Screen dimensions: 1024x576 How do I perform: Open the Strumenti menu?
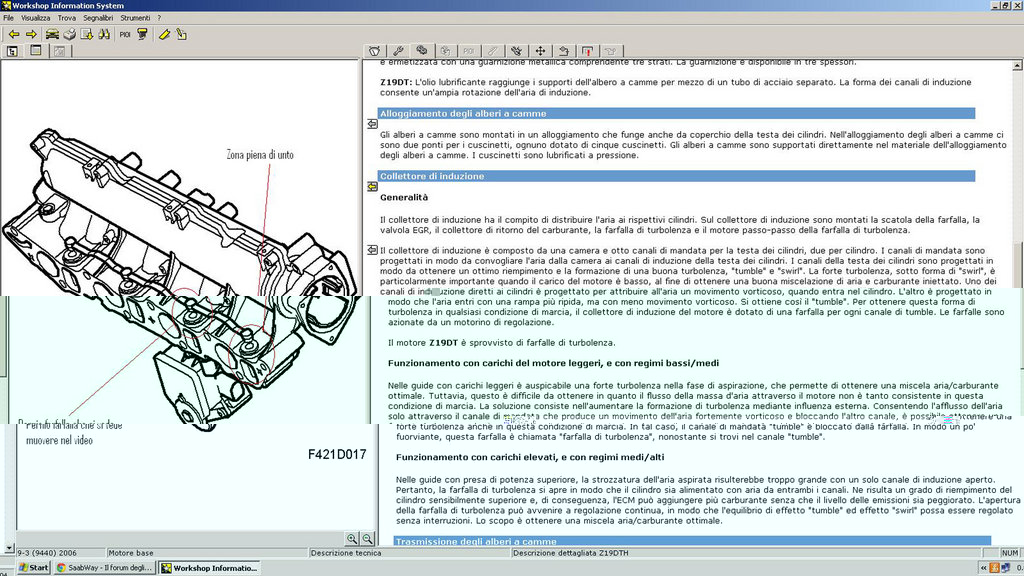tap(135, 18)
